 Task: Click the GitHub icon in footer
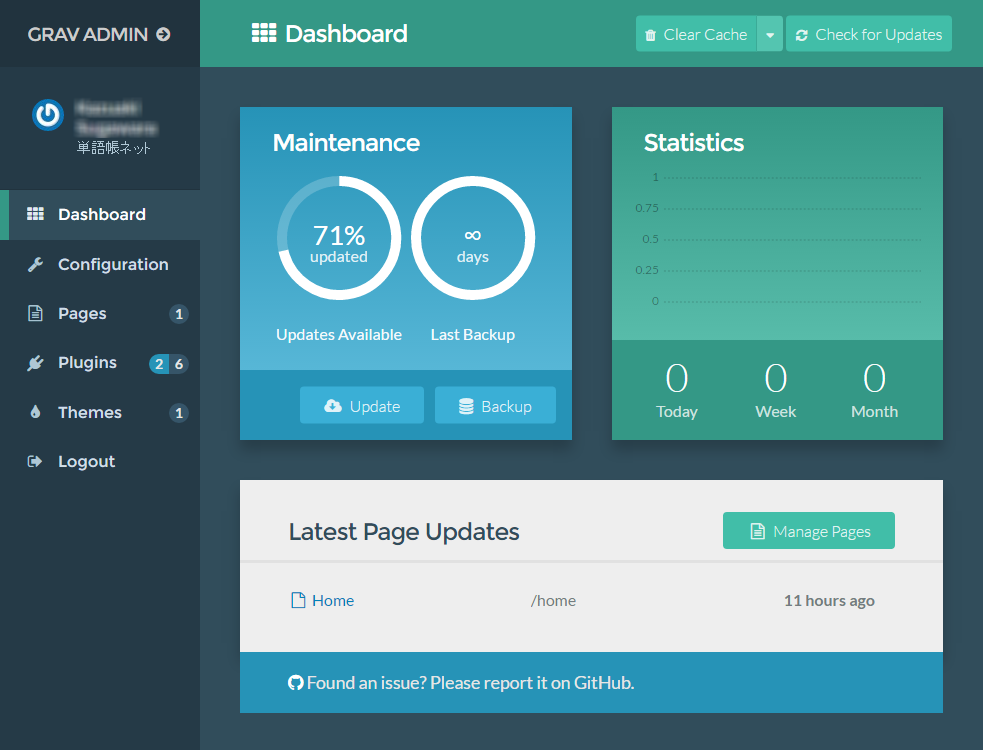[x=295, y=683]
